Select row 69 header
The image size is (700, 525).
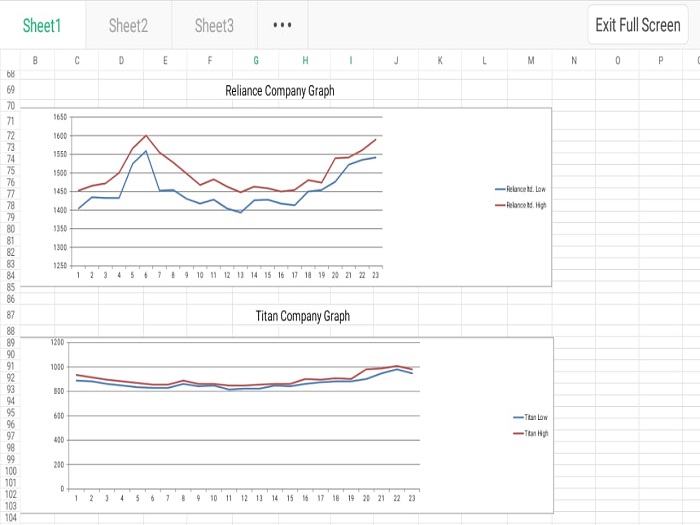pos(10,90)
